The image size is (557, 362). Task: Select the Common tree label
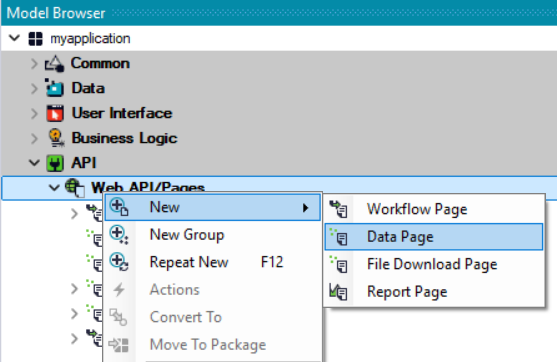[100, 63]
